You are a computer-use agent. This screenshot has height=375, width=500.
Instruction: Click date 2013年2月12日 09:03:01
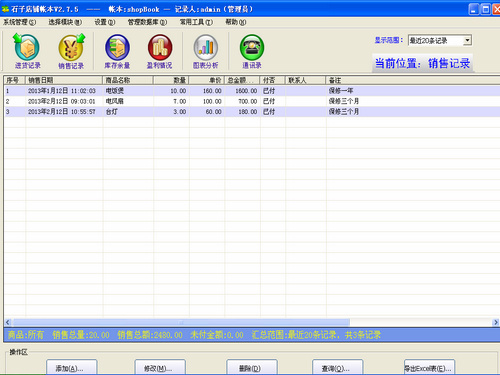coord(62,101)
